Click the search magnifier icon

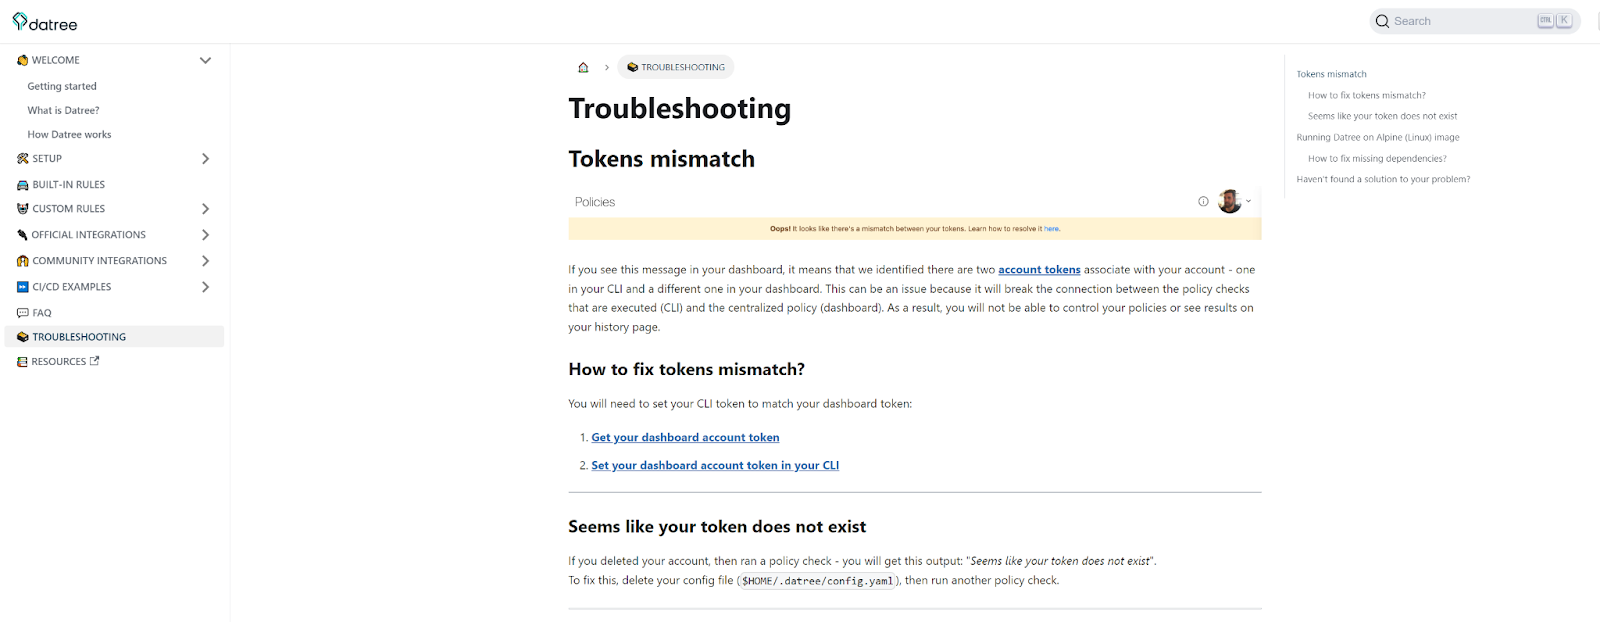tap(1382, 21)
